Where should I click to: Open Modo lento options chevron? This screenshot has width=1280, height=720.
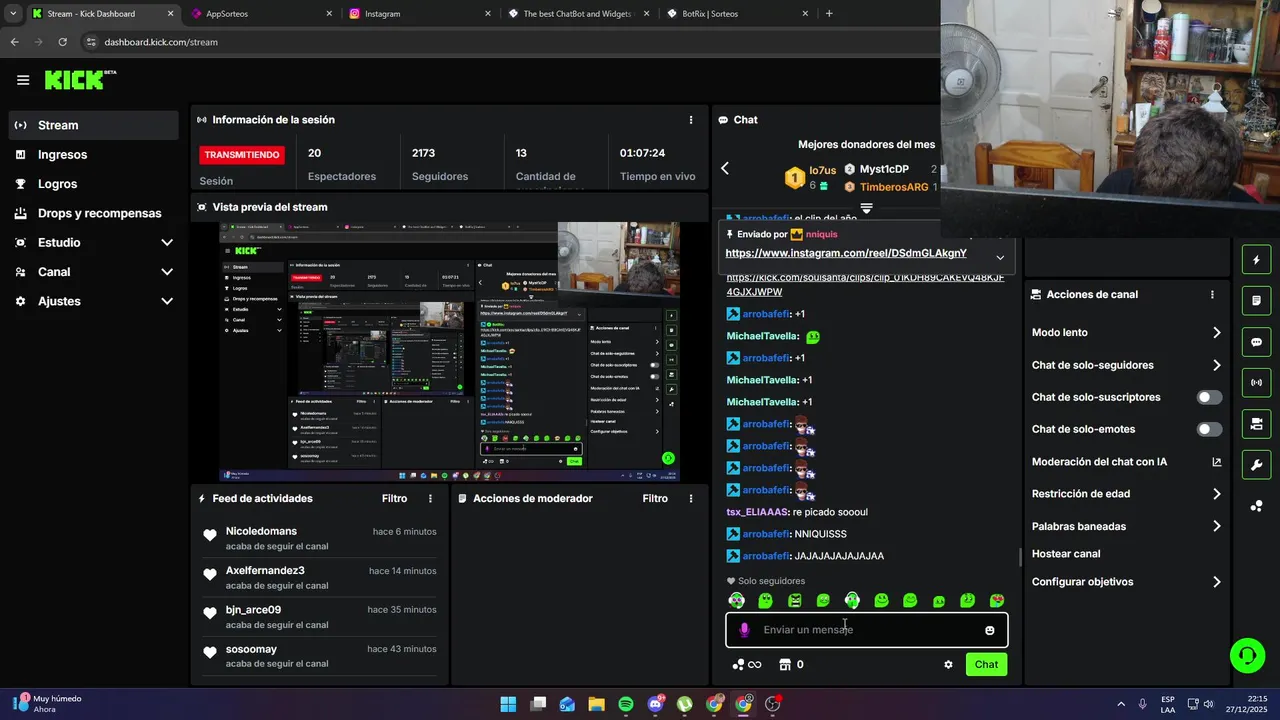1217,333
